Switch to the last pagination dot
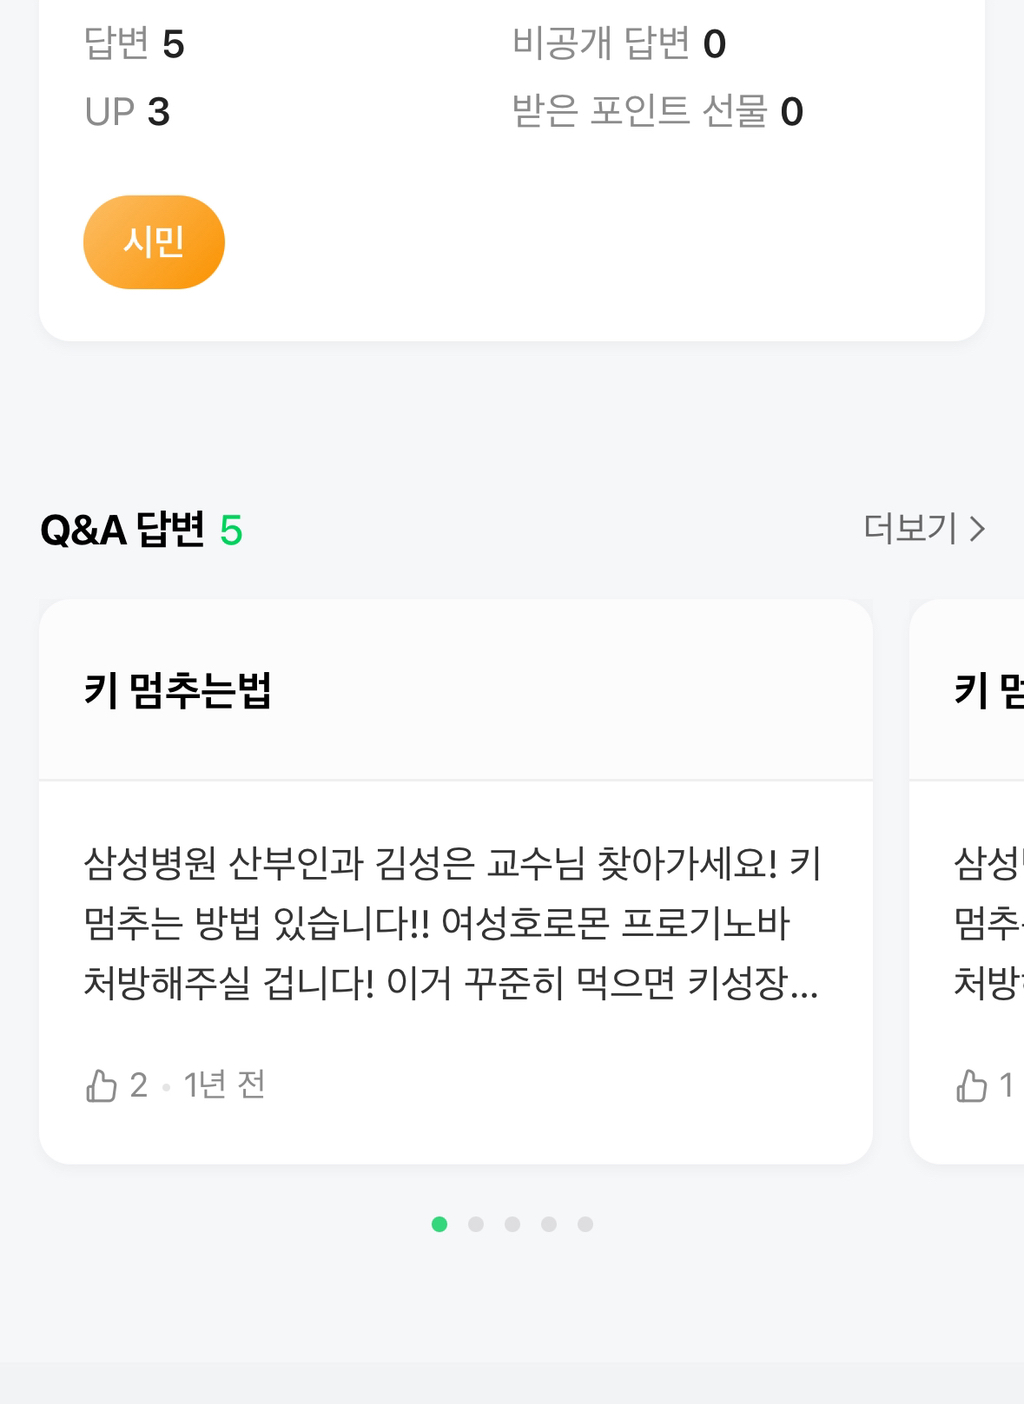1024x1404 pixels. (585, 1224)
